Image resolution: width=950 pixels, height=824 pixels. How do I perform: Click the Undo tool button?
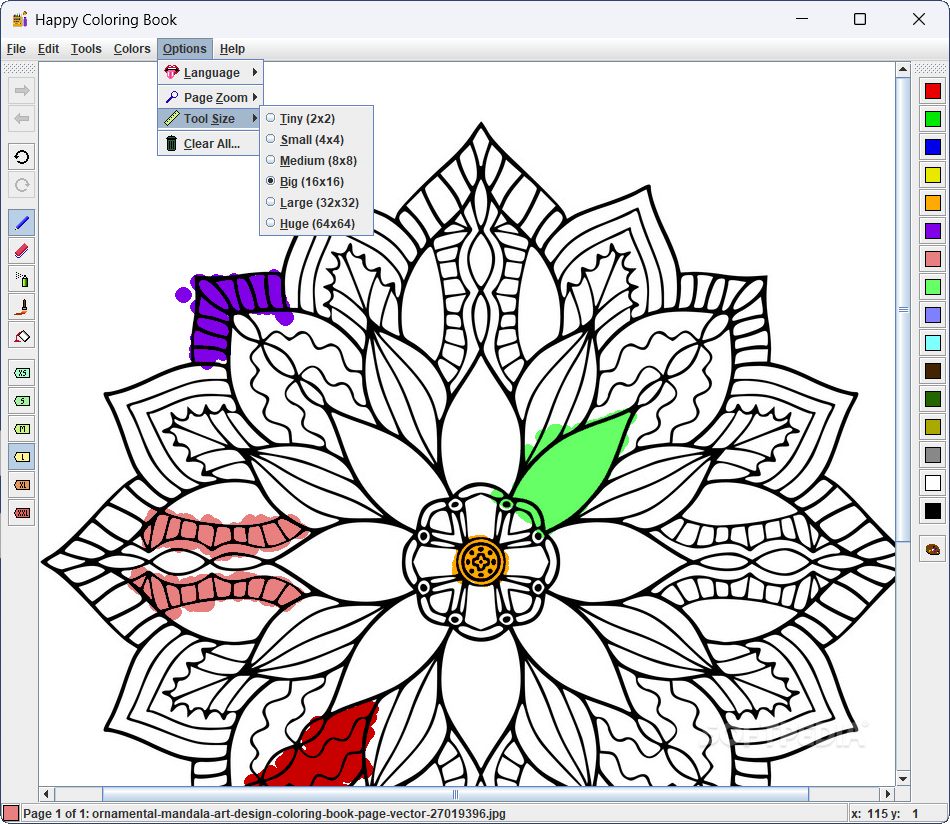coord(22,158)
